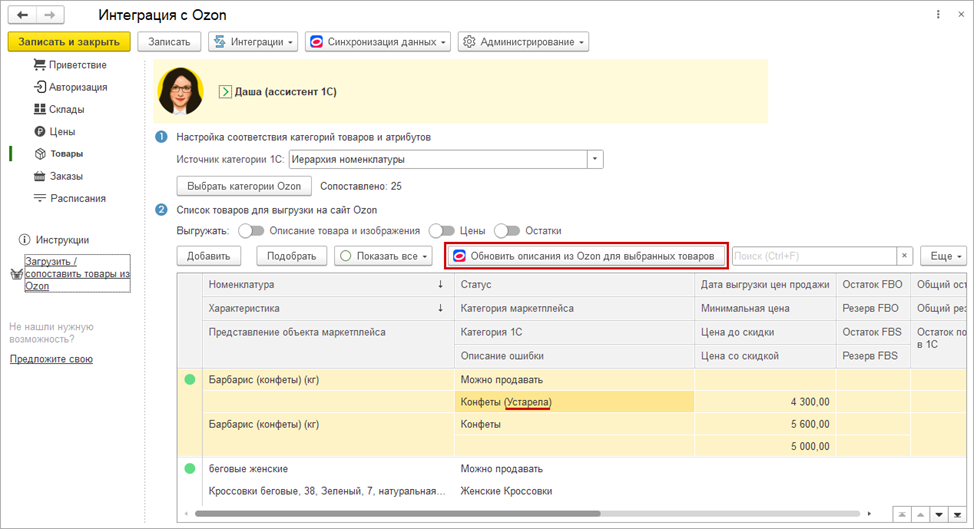
Task: Clear the search field with the x icon
Action: pyautogui.click(x=904, y=256)
